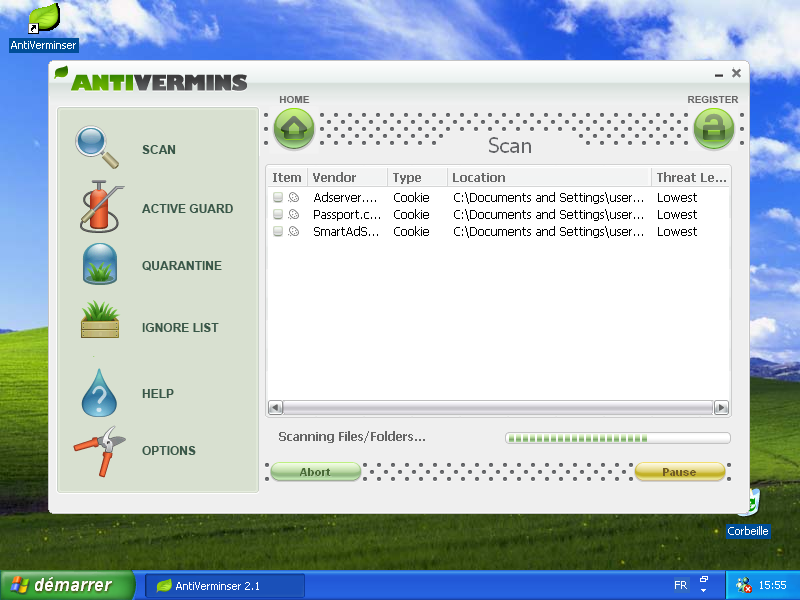Viewport: 800px width, 600px height.
Task: Click the location path in Passport row
Action: click(548, 214)
